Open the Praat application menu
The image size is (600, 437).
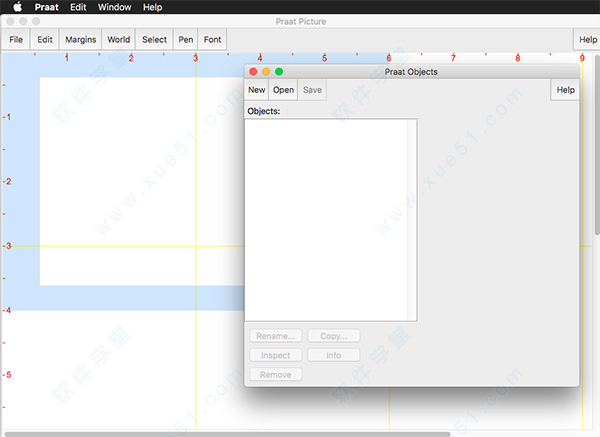coord(47,7)
